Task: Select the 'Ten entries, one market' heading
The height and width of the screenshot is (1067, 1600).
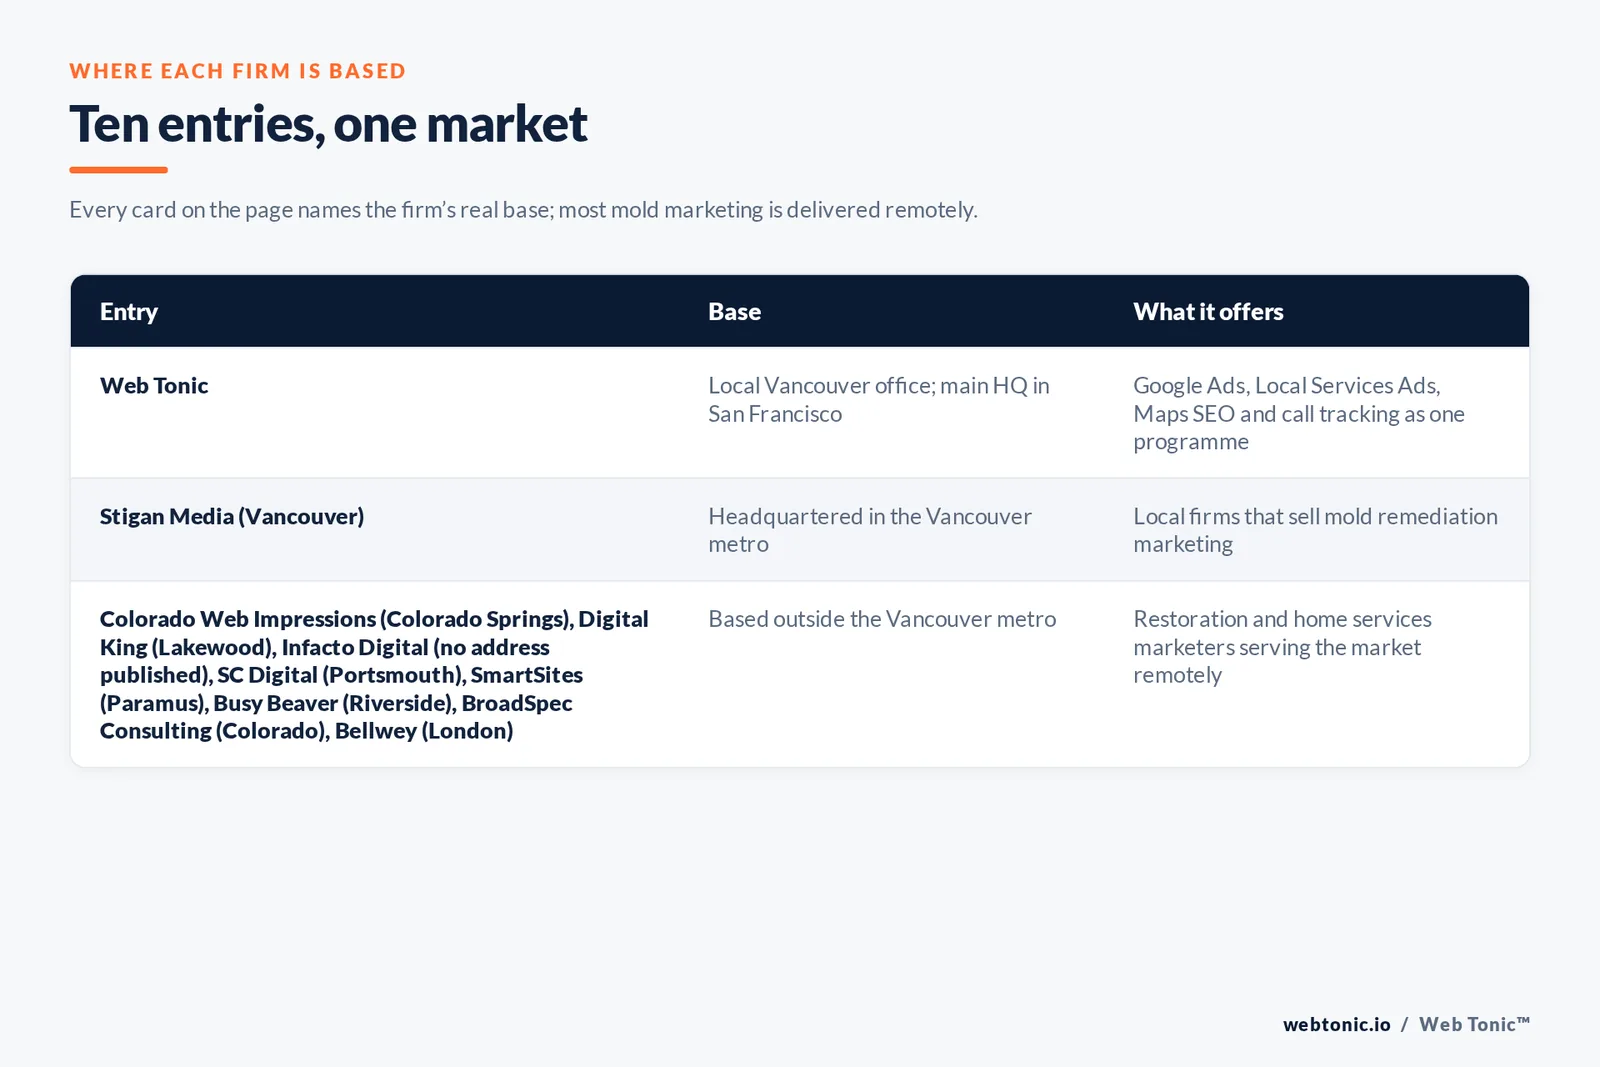Action: pyautogui.click(x=328, y=124)
